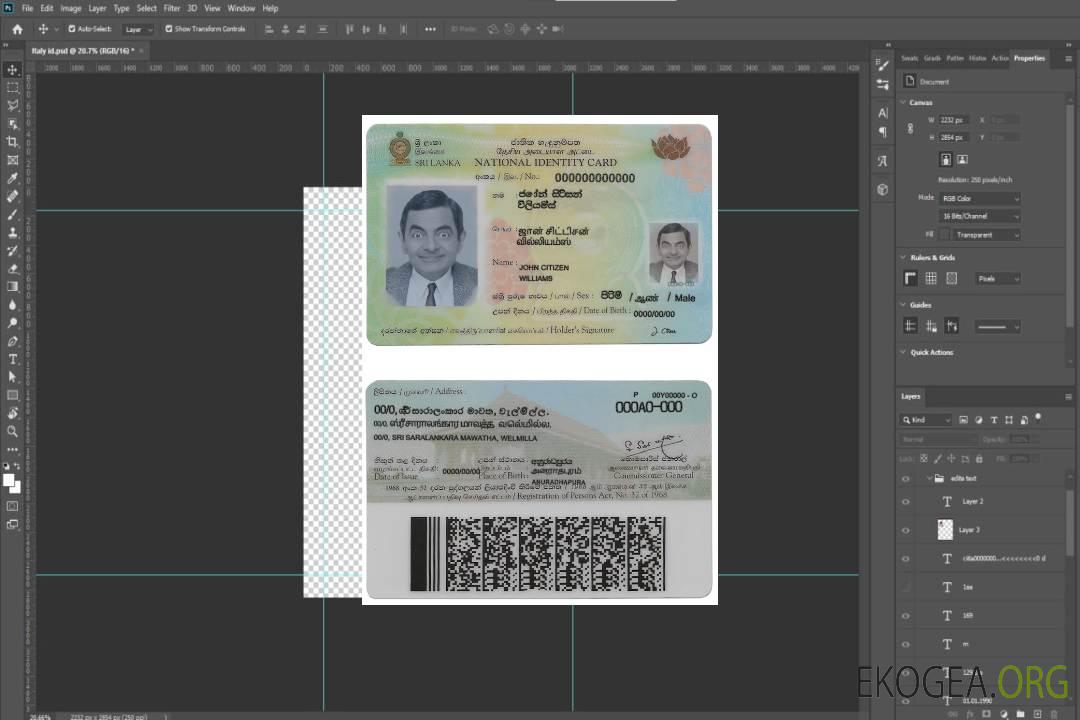Collapse the Quick Actions section
Viewport: 1080px width, 720px height.
[903, 352]
